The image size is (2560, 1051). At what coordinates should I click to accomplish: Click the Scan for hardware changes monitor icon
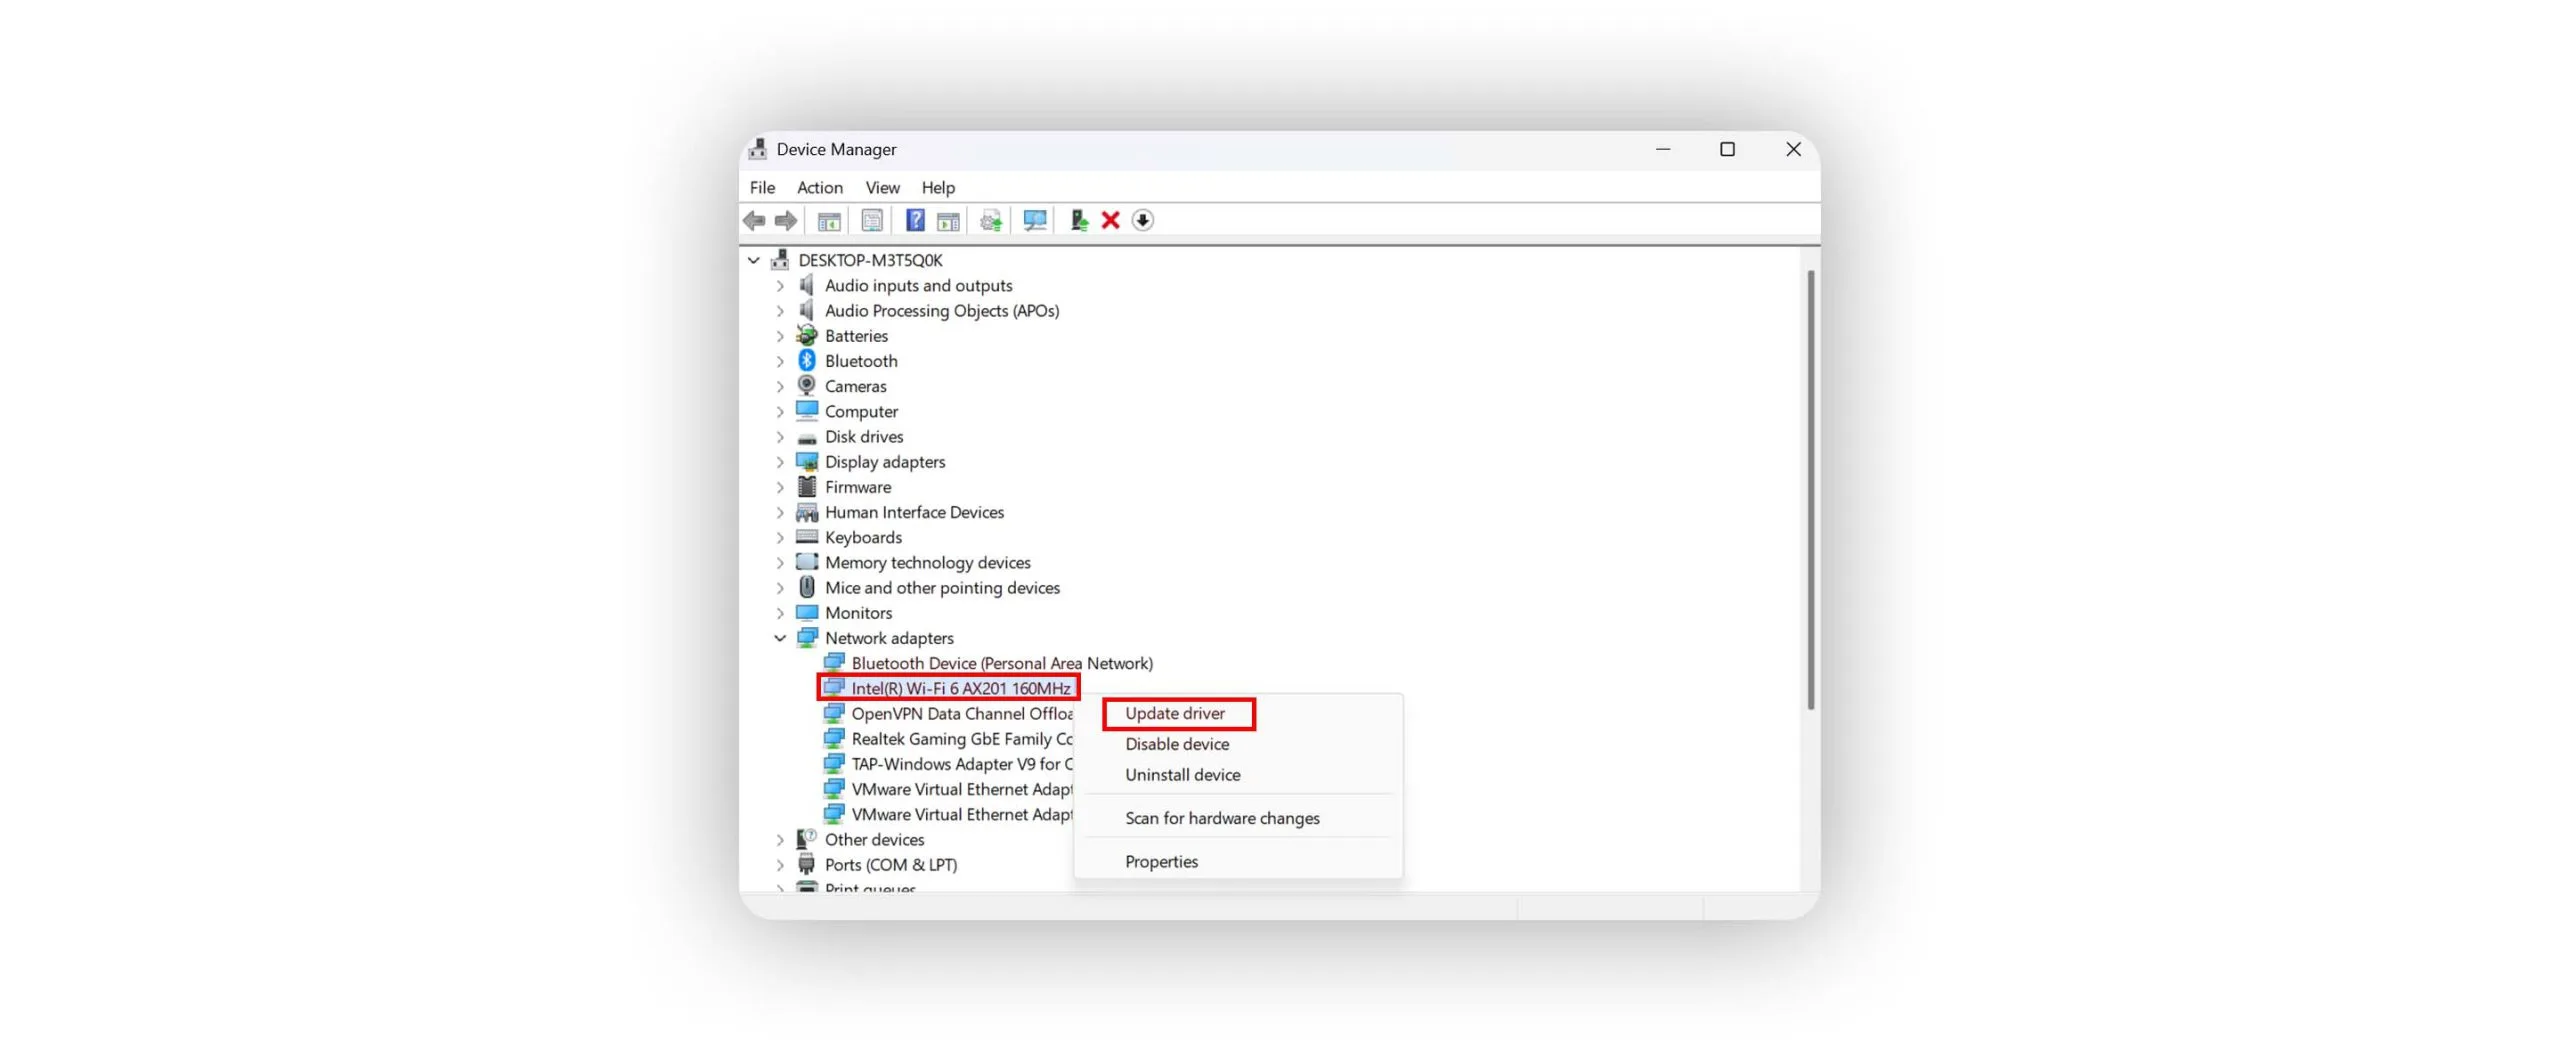(1035, 220)
